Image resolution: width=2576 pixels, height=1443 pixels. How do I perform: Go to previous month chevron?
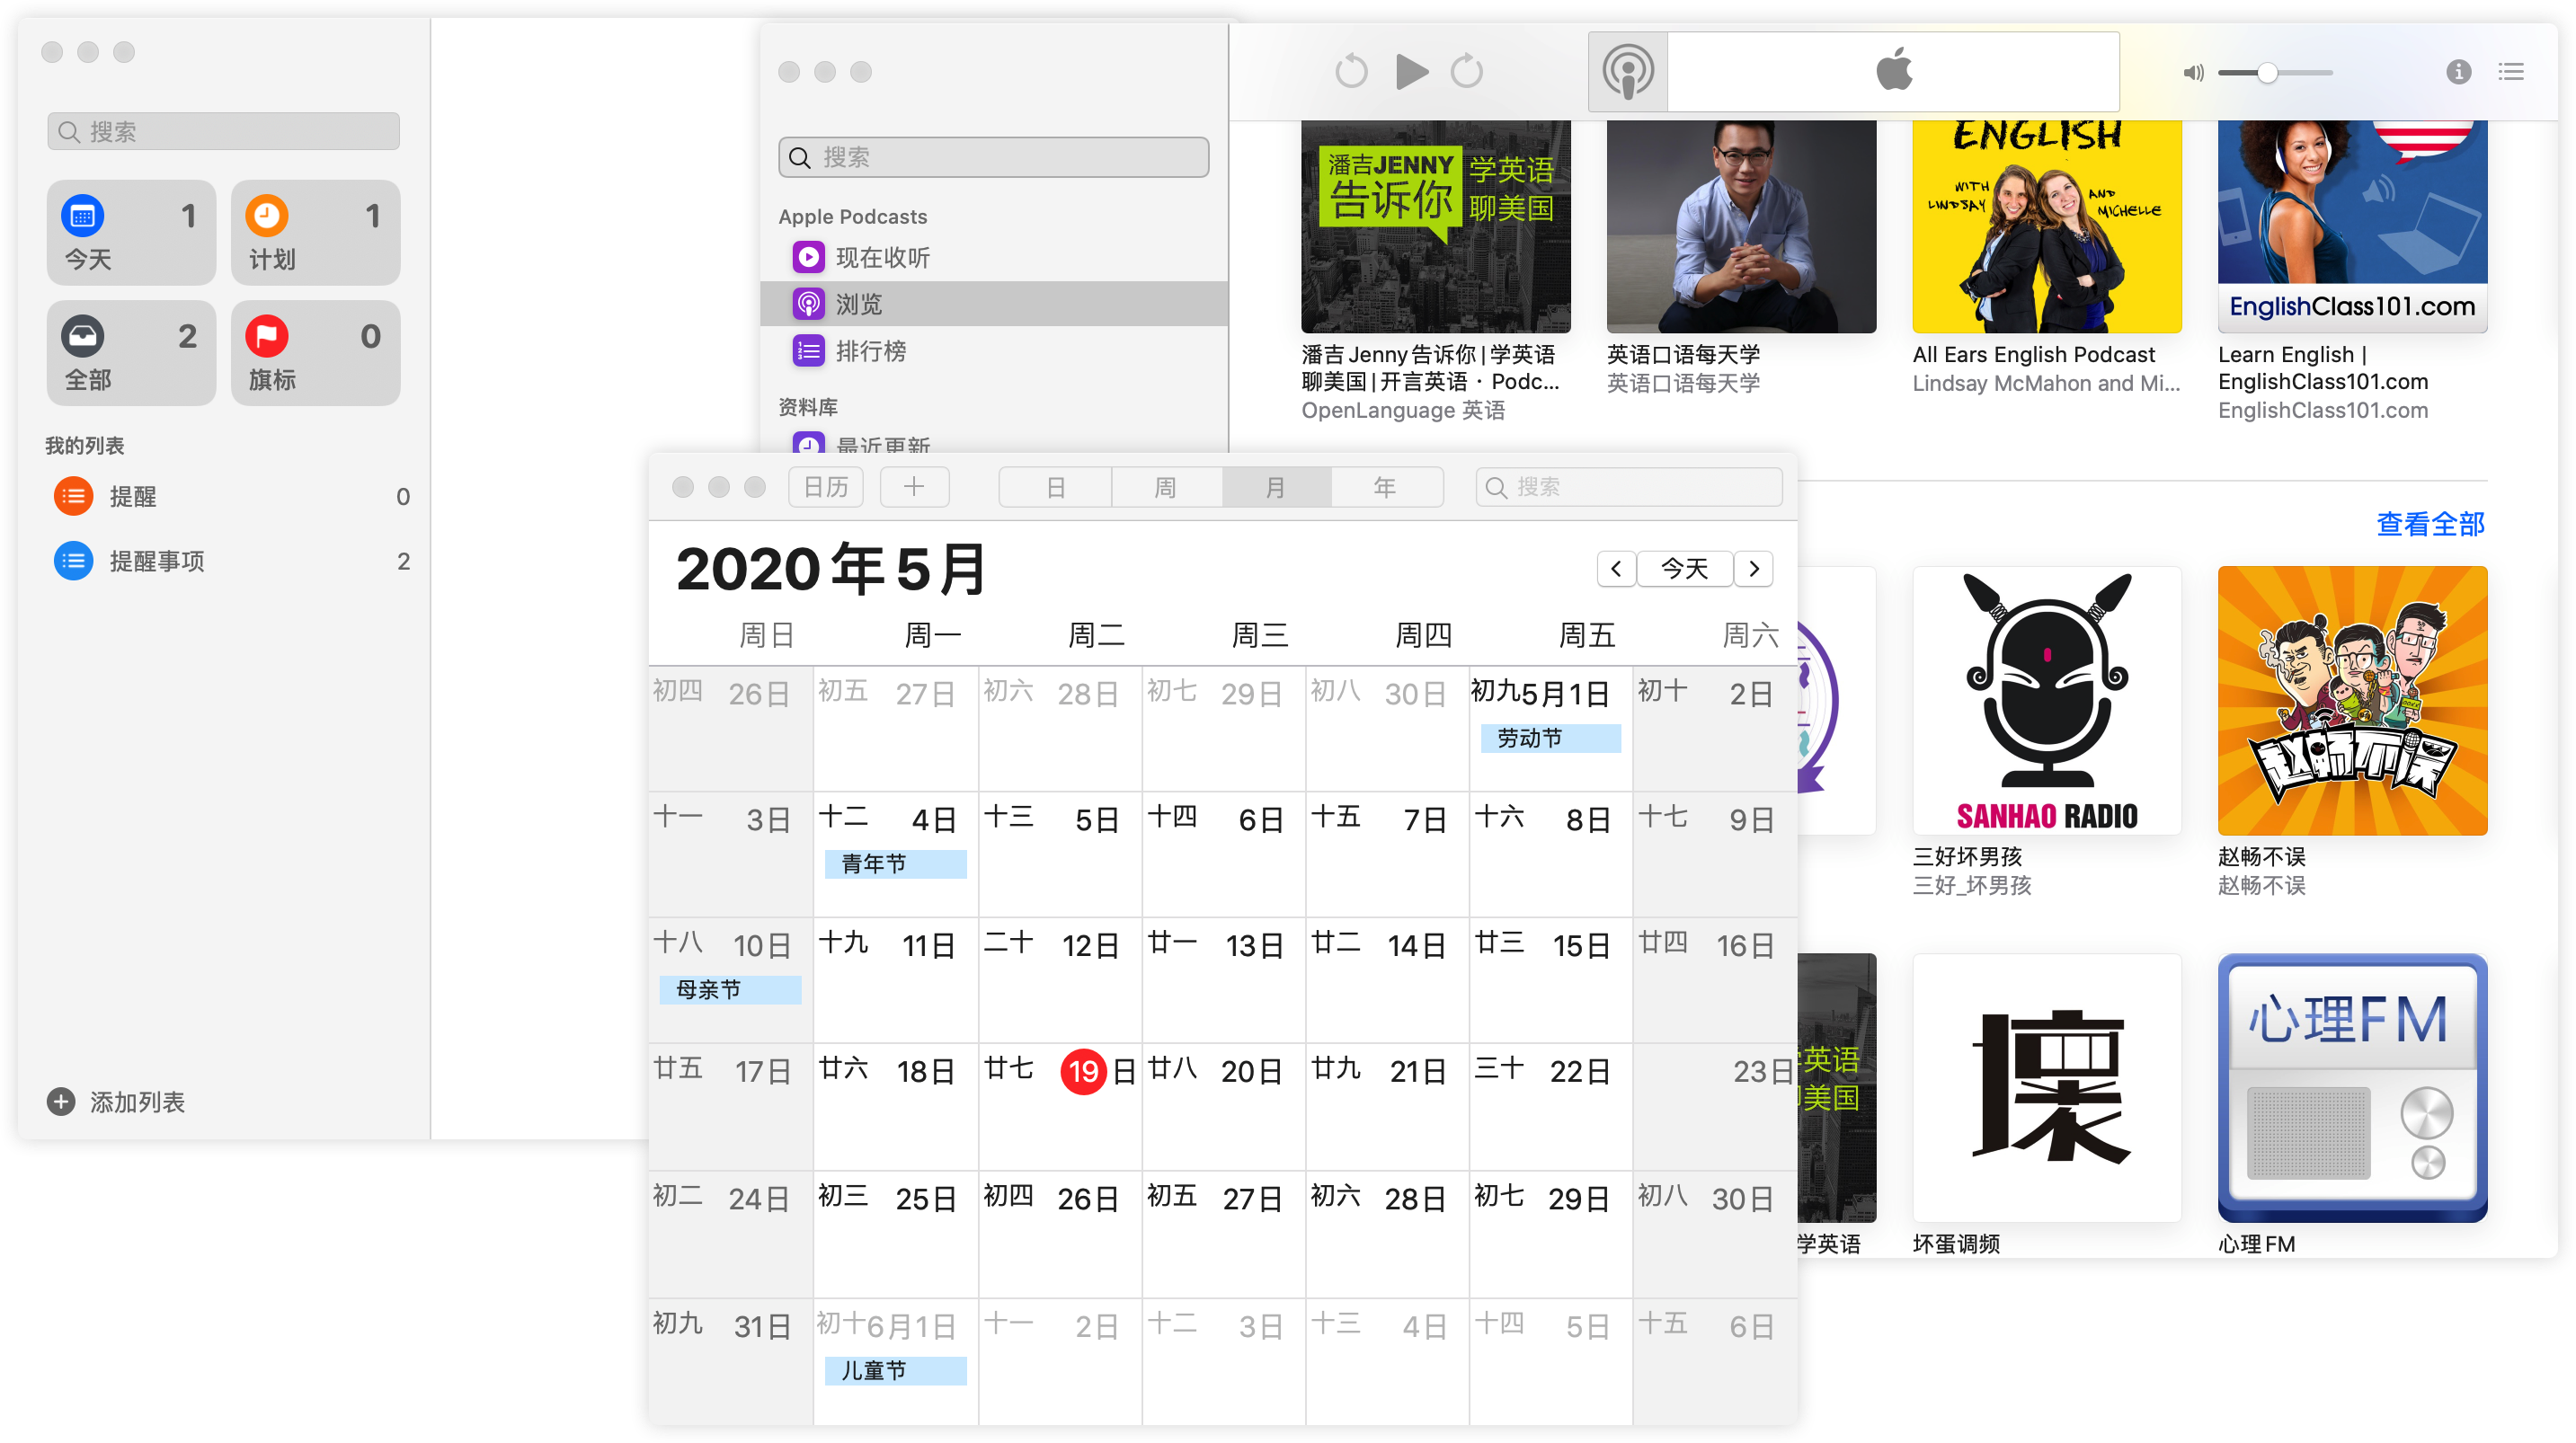pyautogui.click(x=1616, y=568)
